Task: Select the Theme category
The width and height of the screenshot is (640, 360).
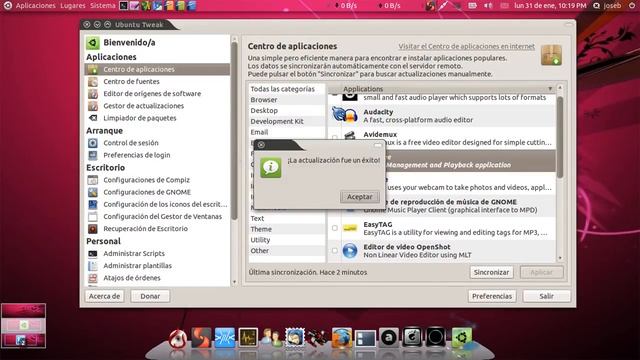Action: point(287,229)
